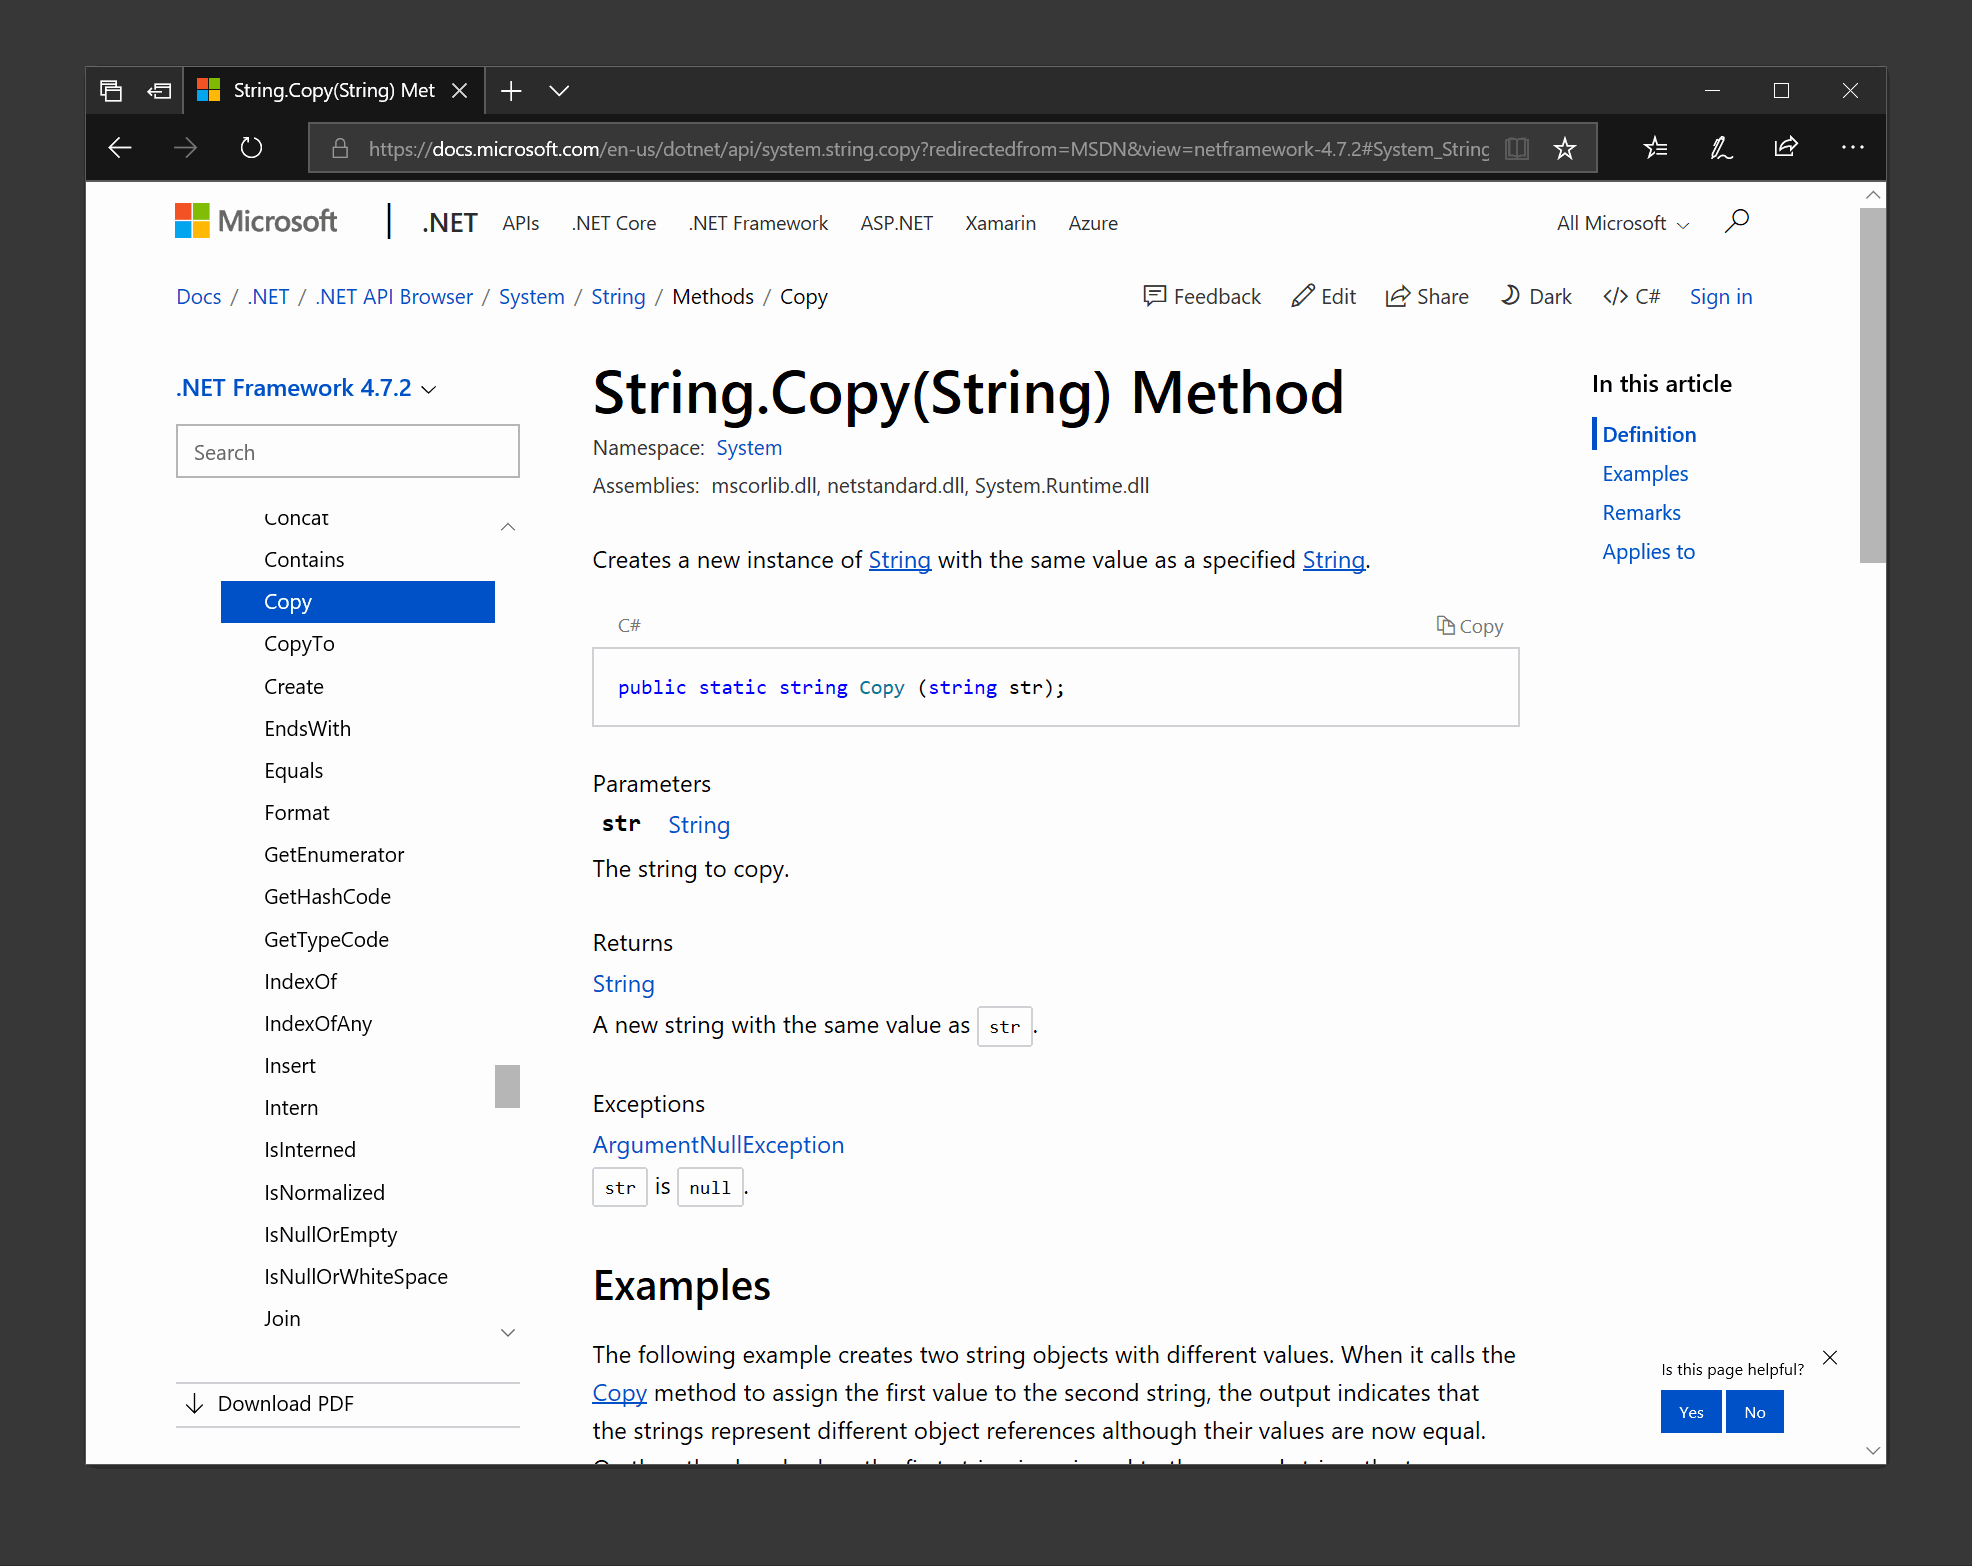This screenshot has width=1972, height=1566.
Task: Open the search magnifier in the header
Action: (x=1737, y=221)
